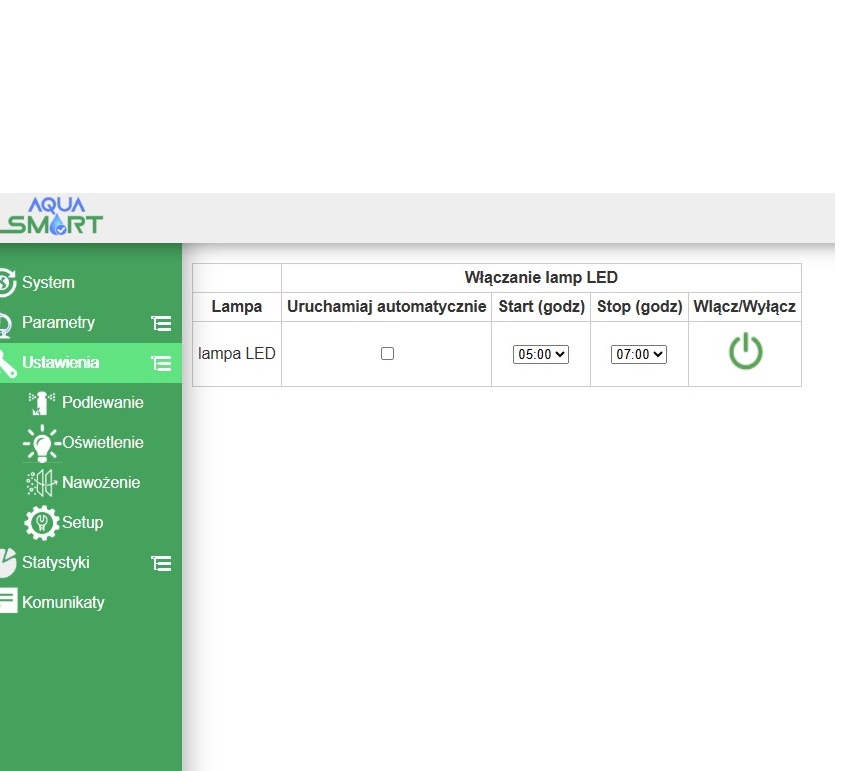This screenshot has height=771, width=854.
Task: Click the Start (godz) column header
Action: [x=541, y=307]
